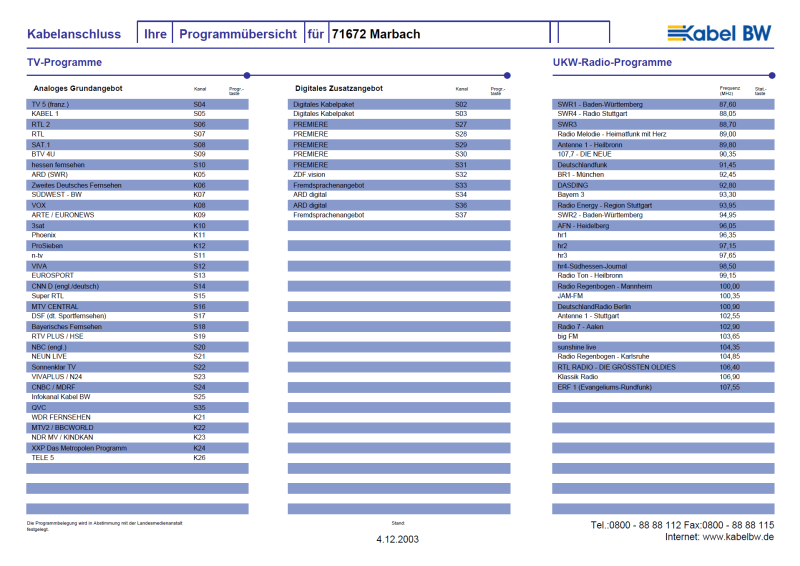Select the NEUN LIVE entry

tap(49, 356)
